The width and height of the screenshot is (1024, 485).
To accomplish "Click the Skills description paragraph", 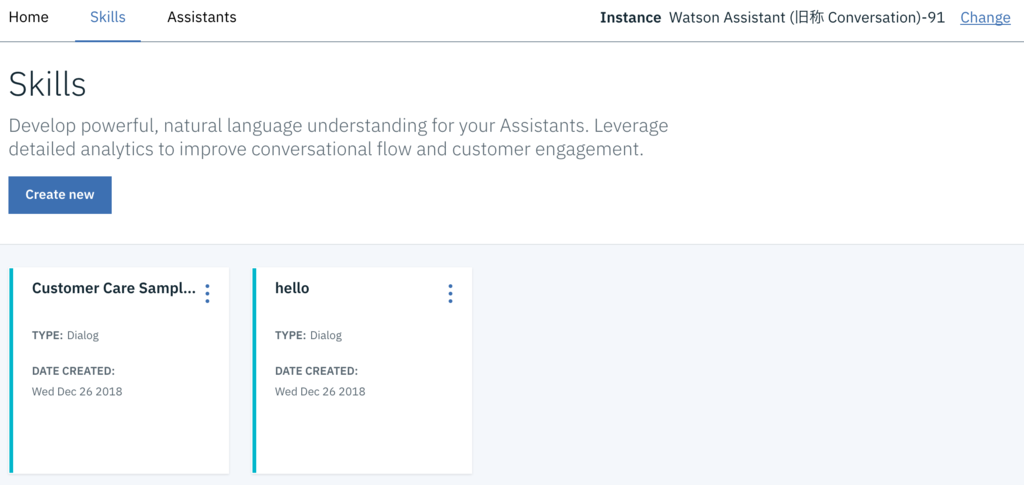I will [x=338, y=138].
